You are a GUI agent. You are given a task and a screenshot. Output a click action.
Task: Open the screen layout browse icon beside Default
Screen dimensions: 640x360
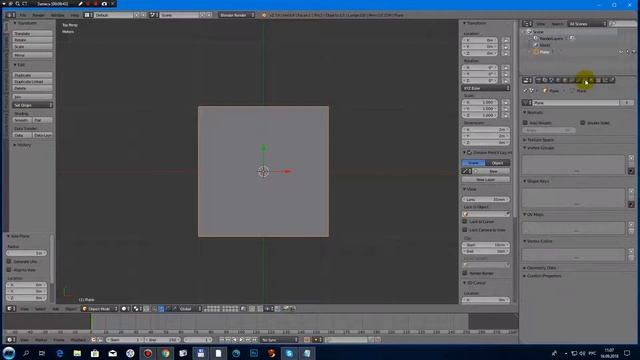pyautogui.click(x=89, y=15)
